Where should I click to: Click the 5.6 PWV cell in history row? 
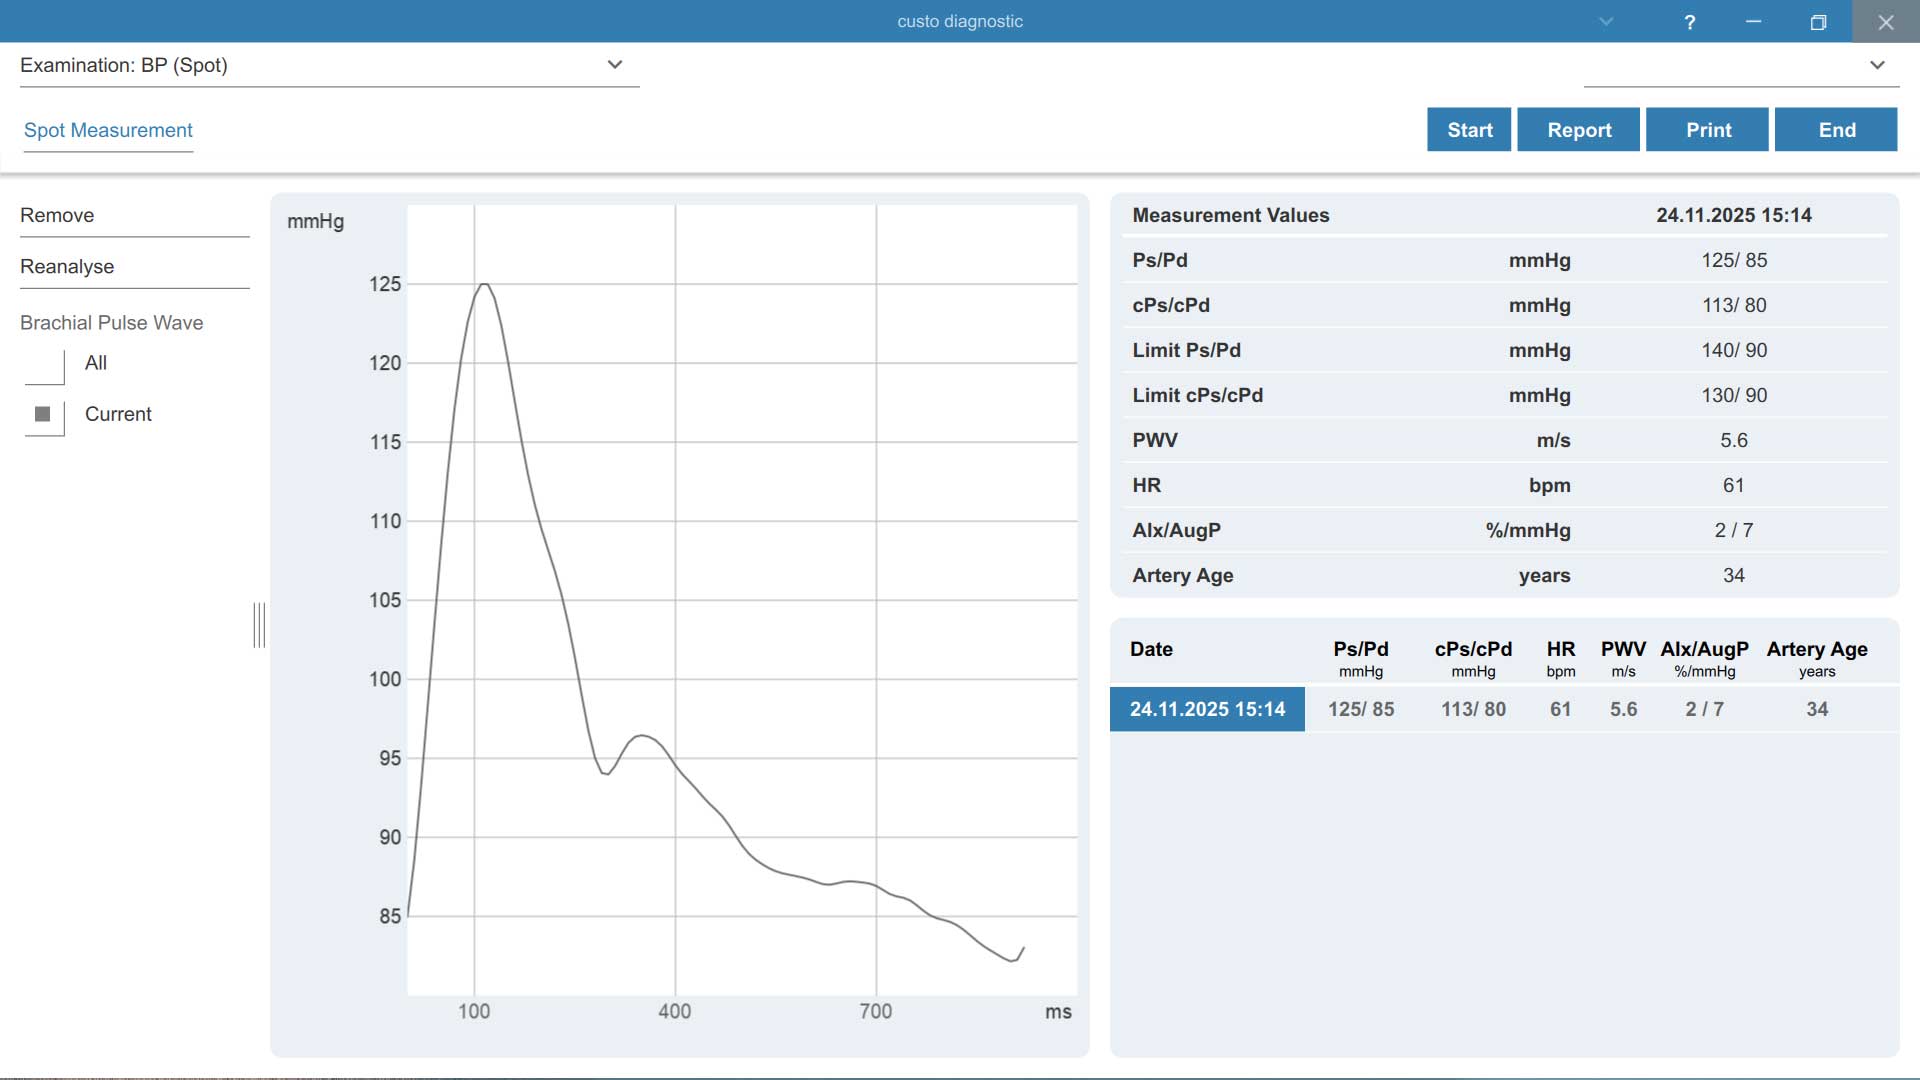1623,709
